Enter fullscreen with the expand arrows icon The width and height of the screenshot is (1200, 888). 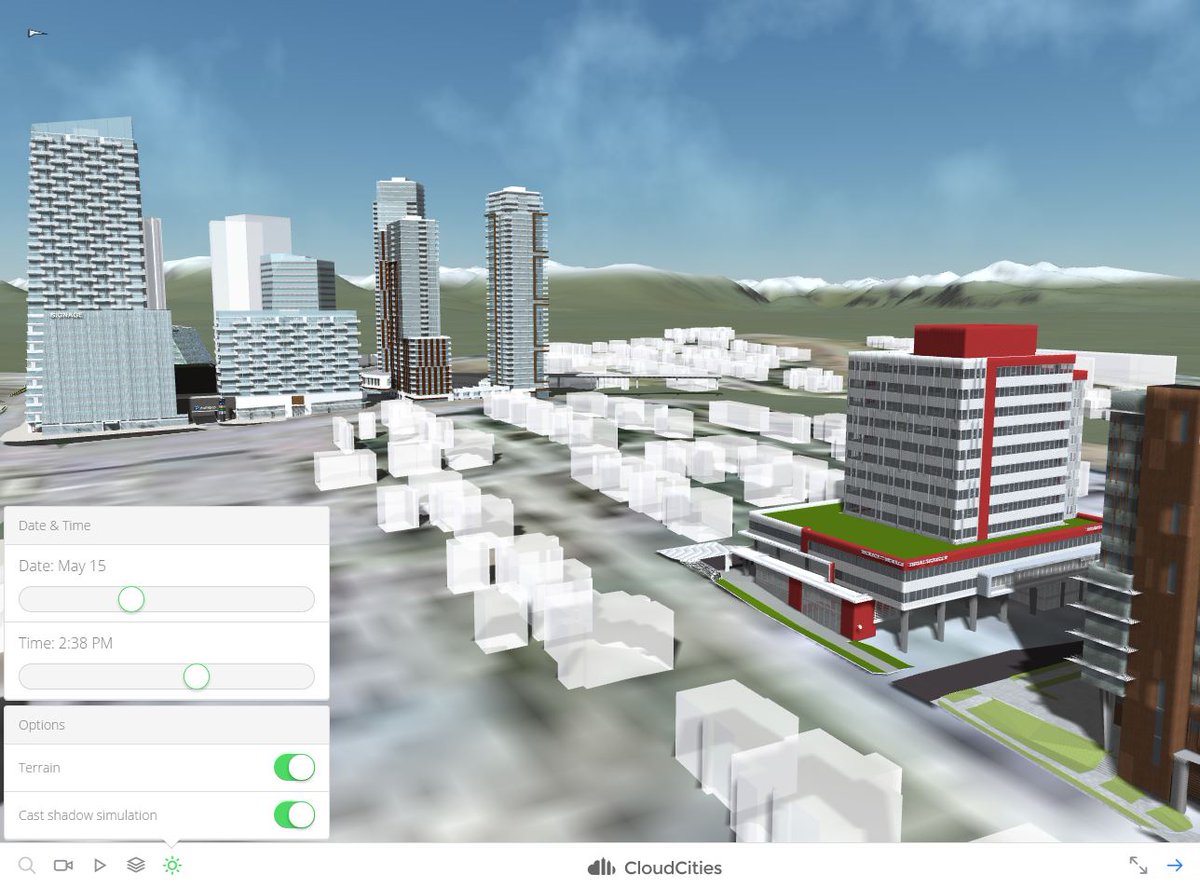(x=1138, y=865)
